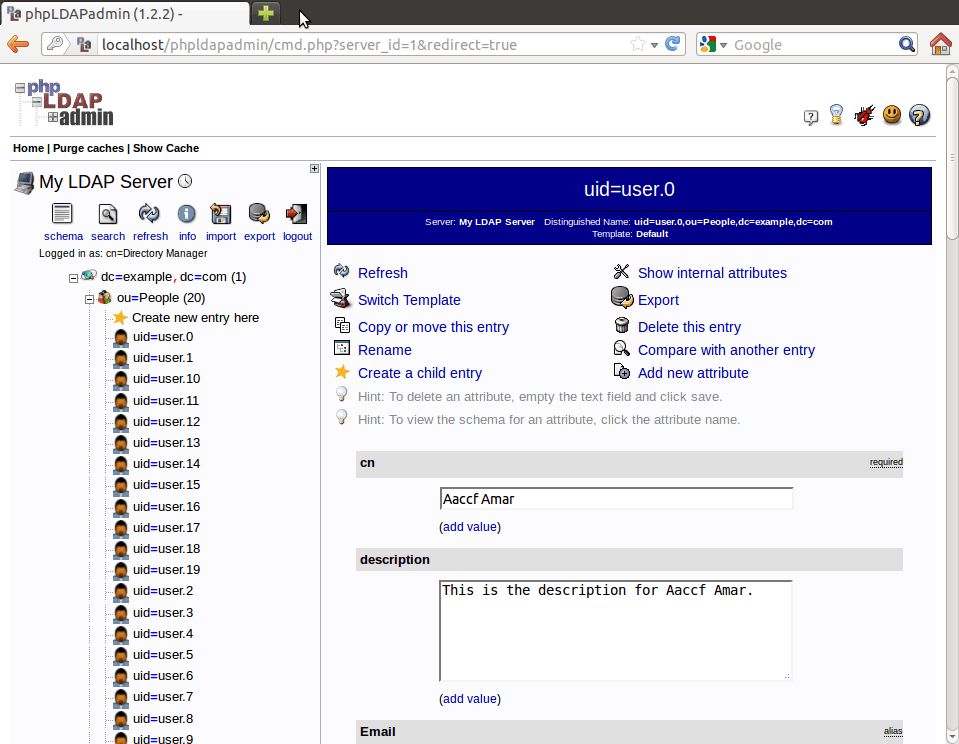Open help with the blue question mark icon

(x=919, y=115)
